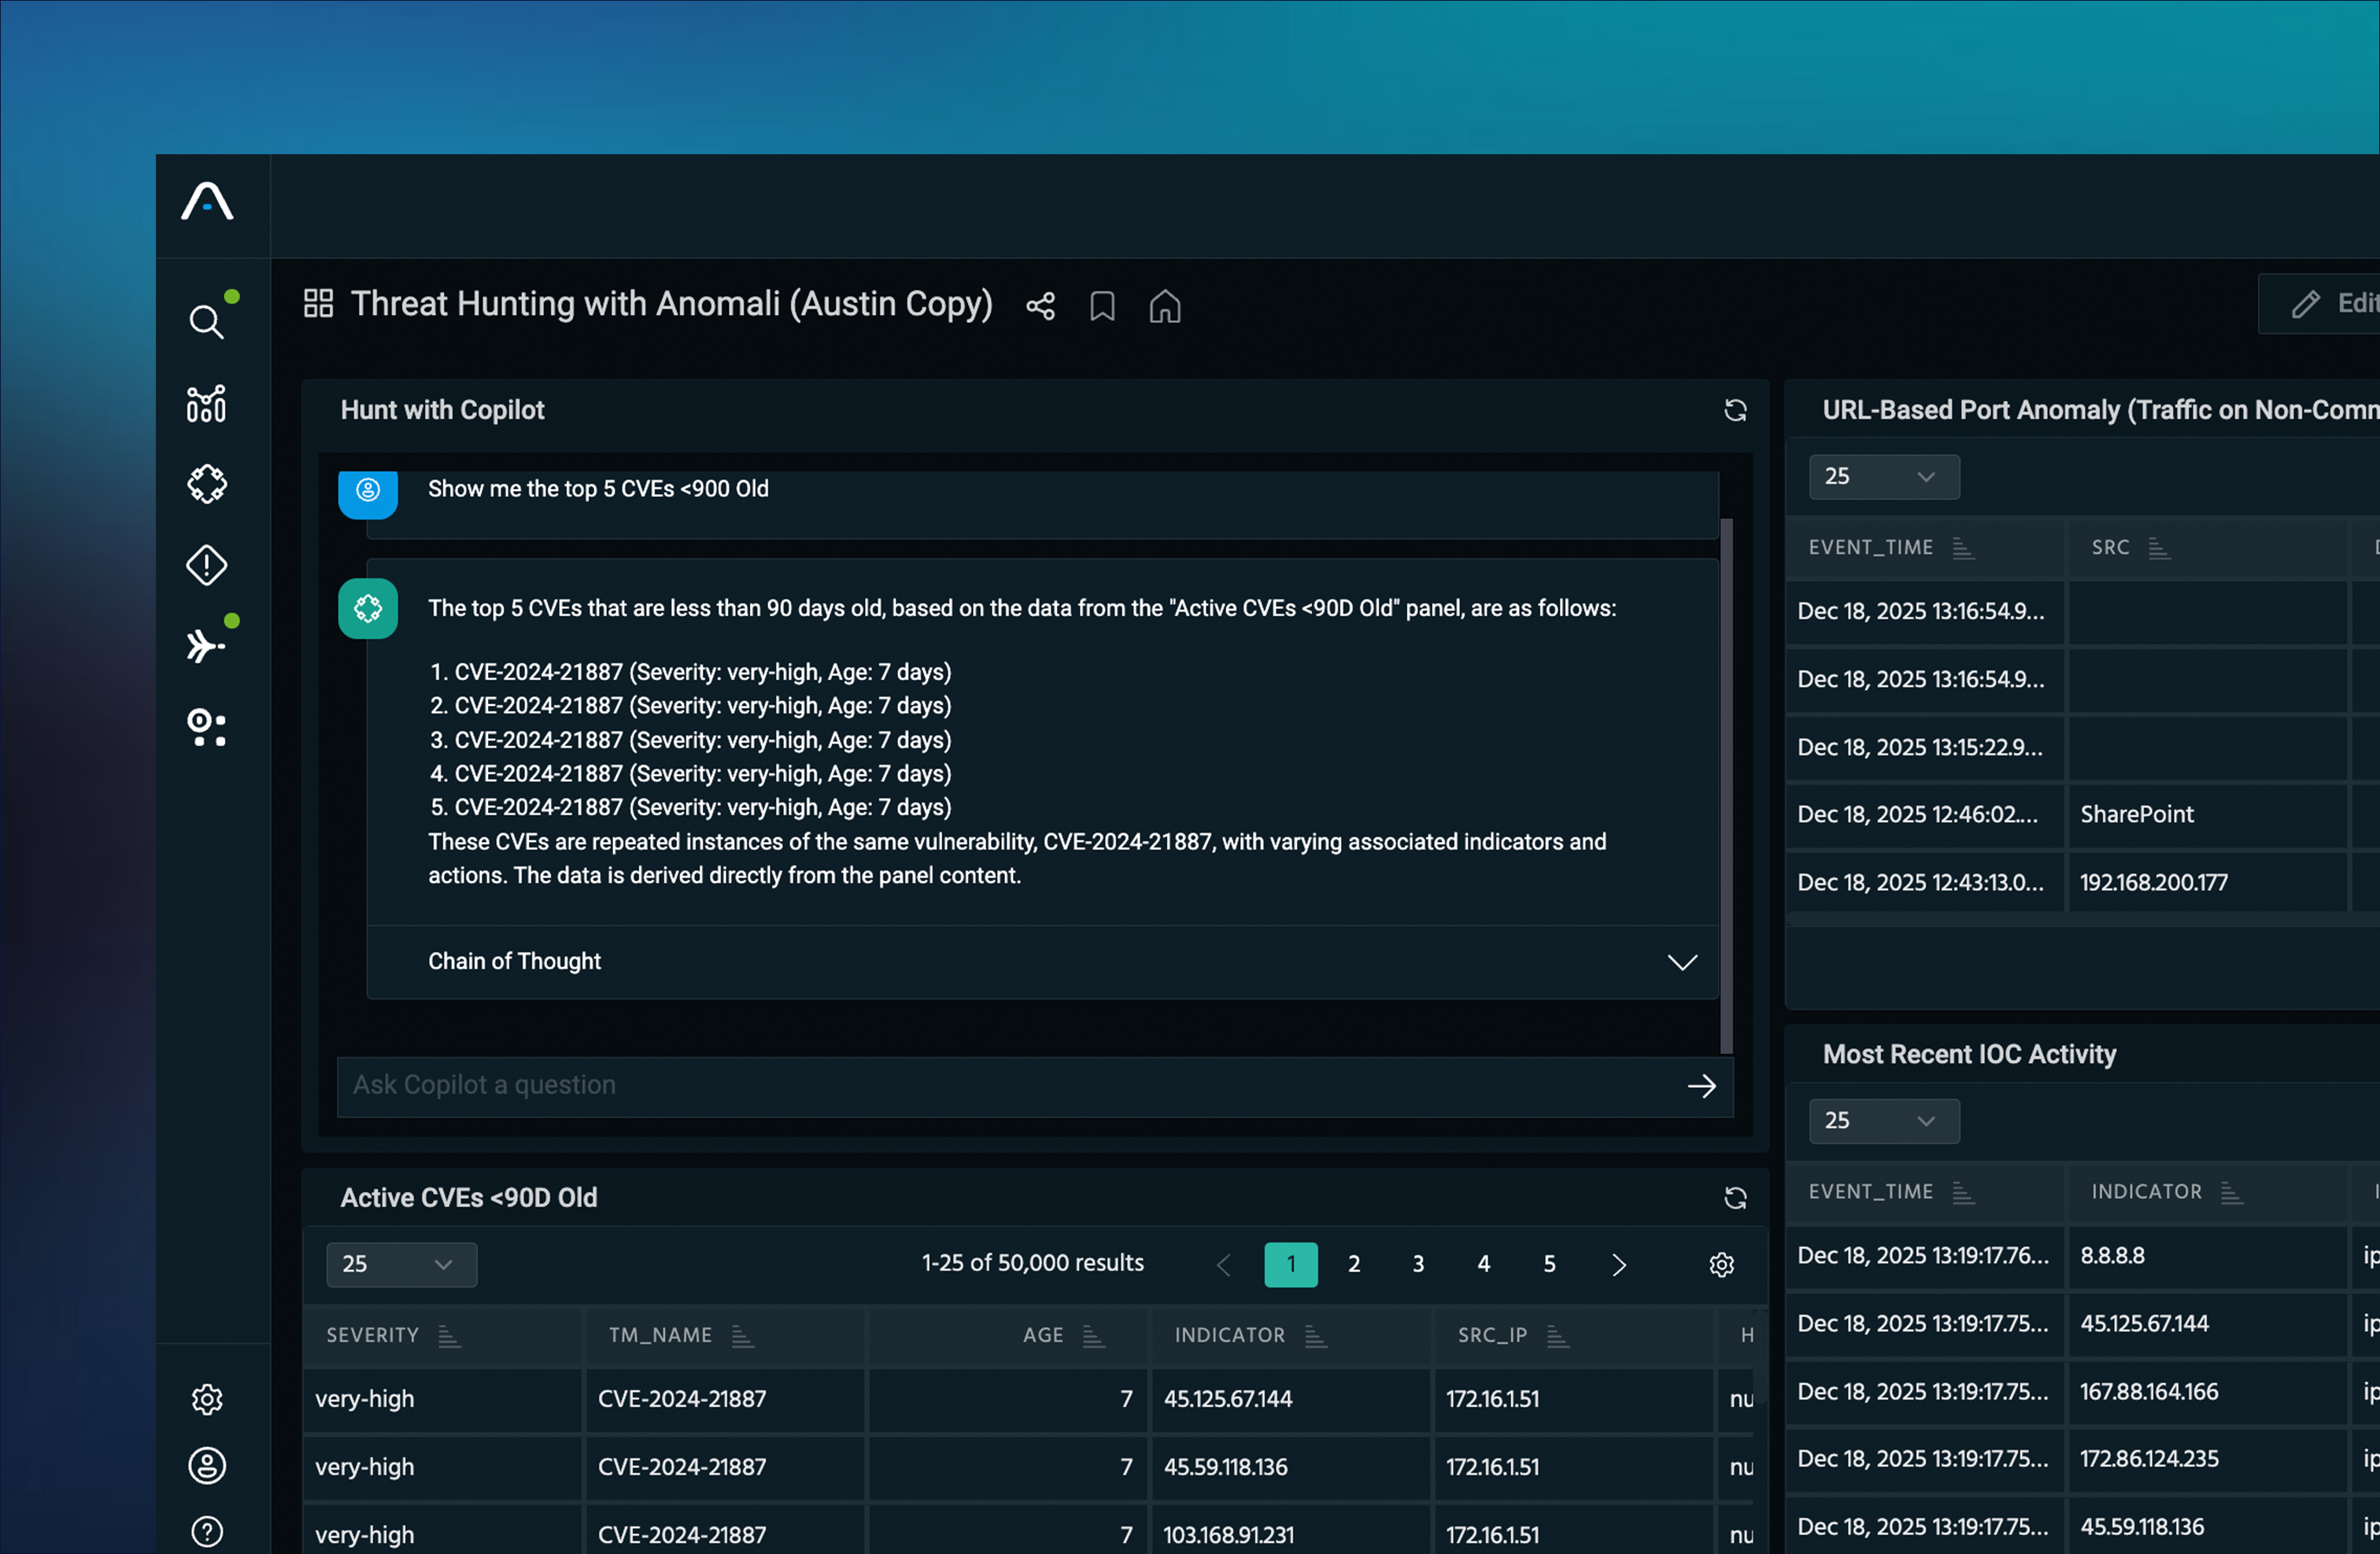Open the Copilot icon in the left sidebar
Screen dimensions: 2380x1554
click(206, 484)
